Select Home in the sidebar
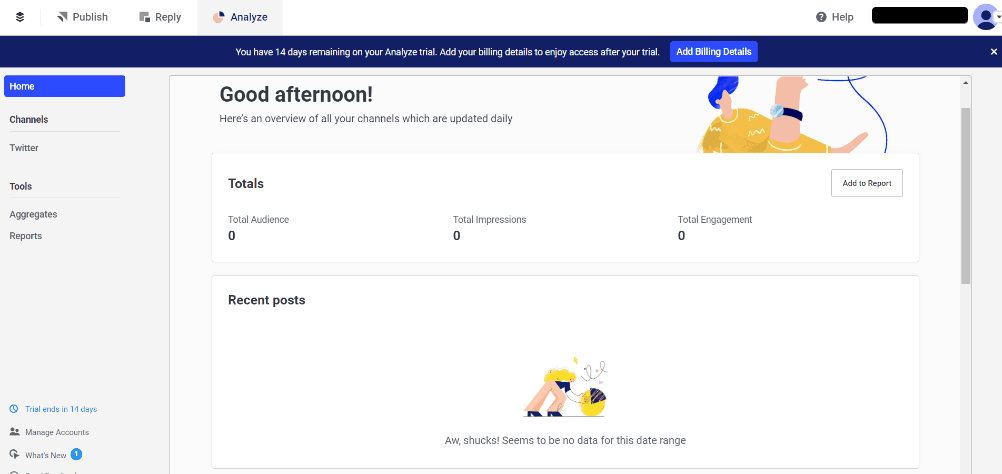 65,86
